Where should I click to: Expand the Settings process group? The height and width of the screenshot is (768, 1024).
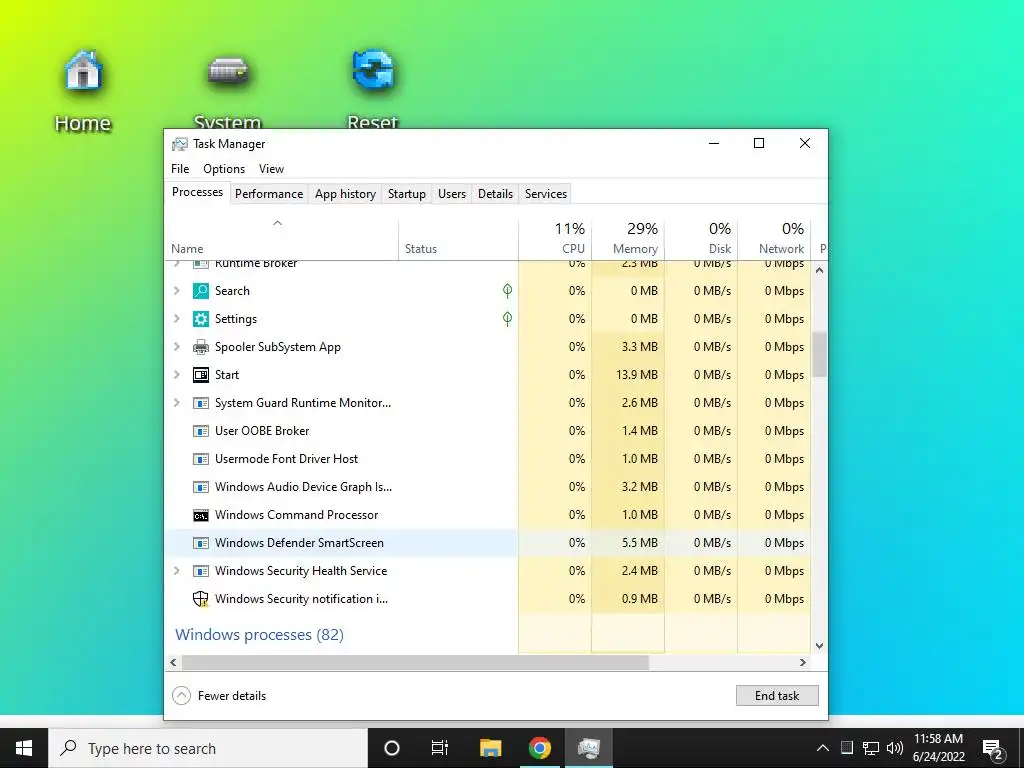click(176, 319)
